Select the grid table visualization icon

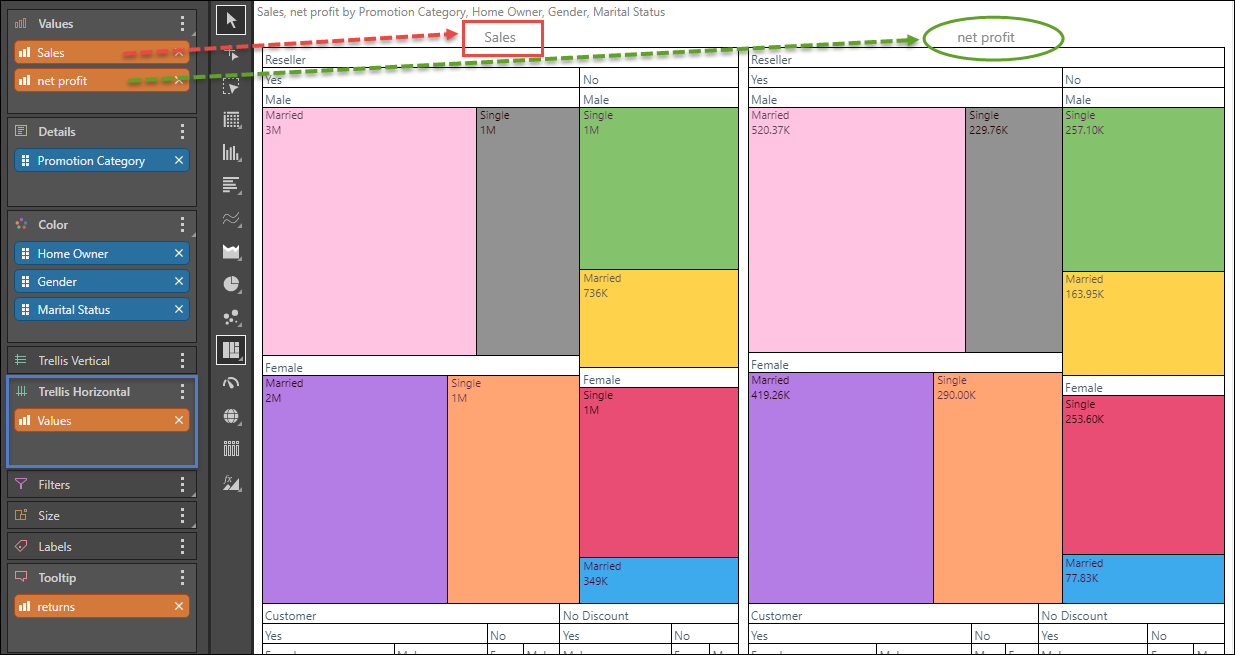[x=232, y=120]
